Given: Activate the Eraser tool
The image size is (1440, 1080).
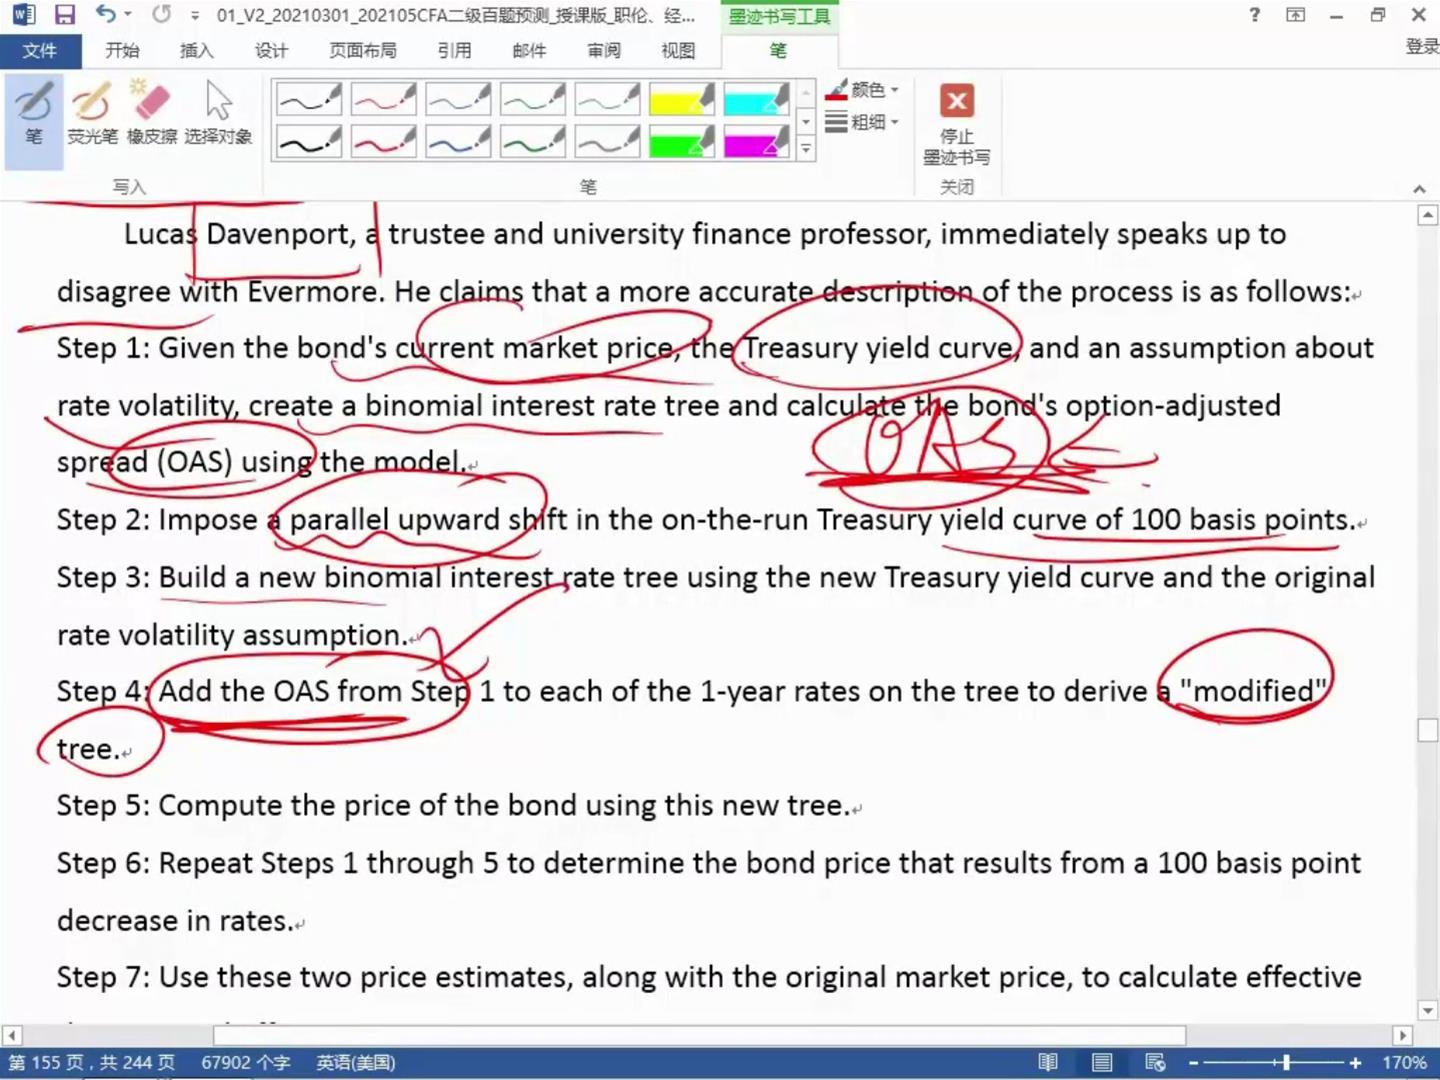Looking at the screenshot, I should pos(152,114).
